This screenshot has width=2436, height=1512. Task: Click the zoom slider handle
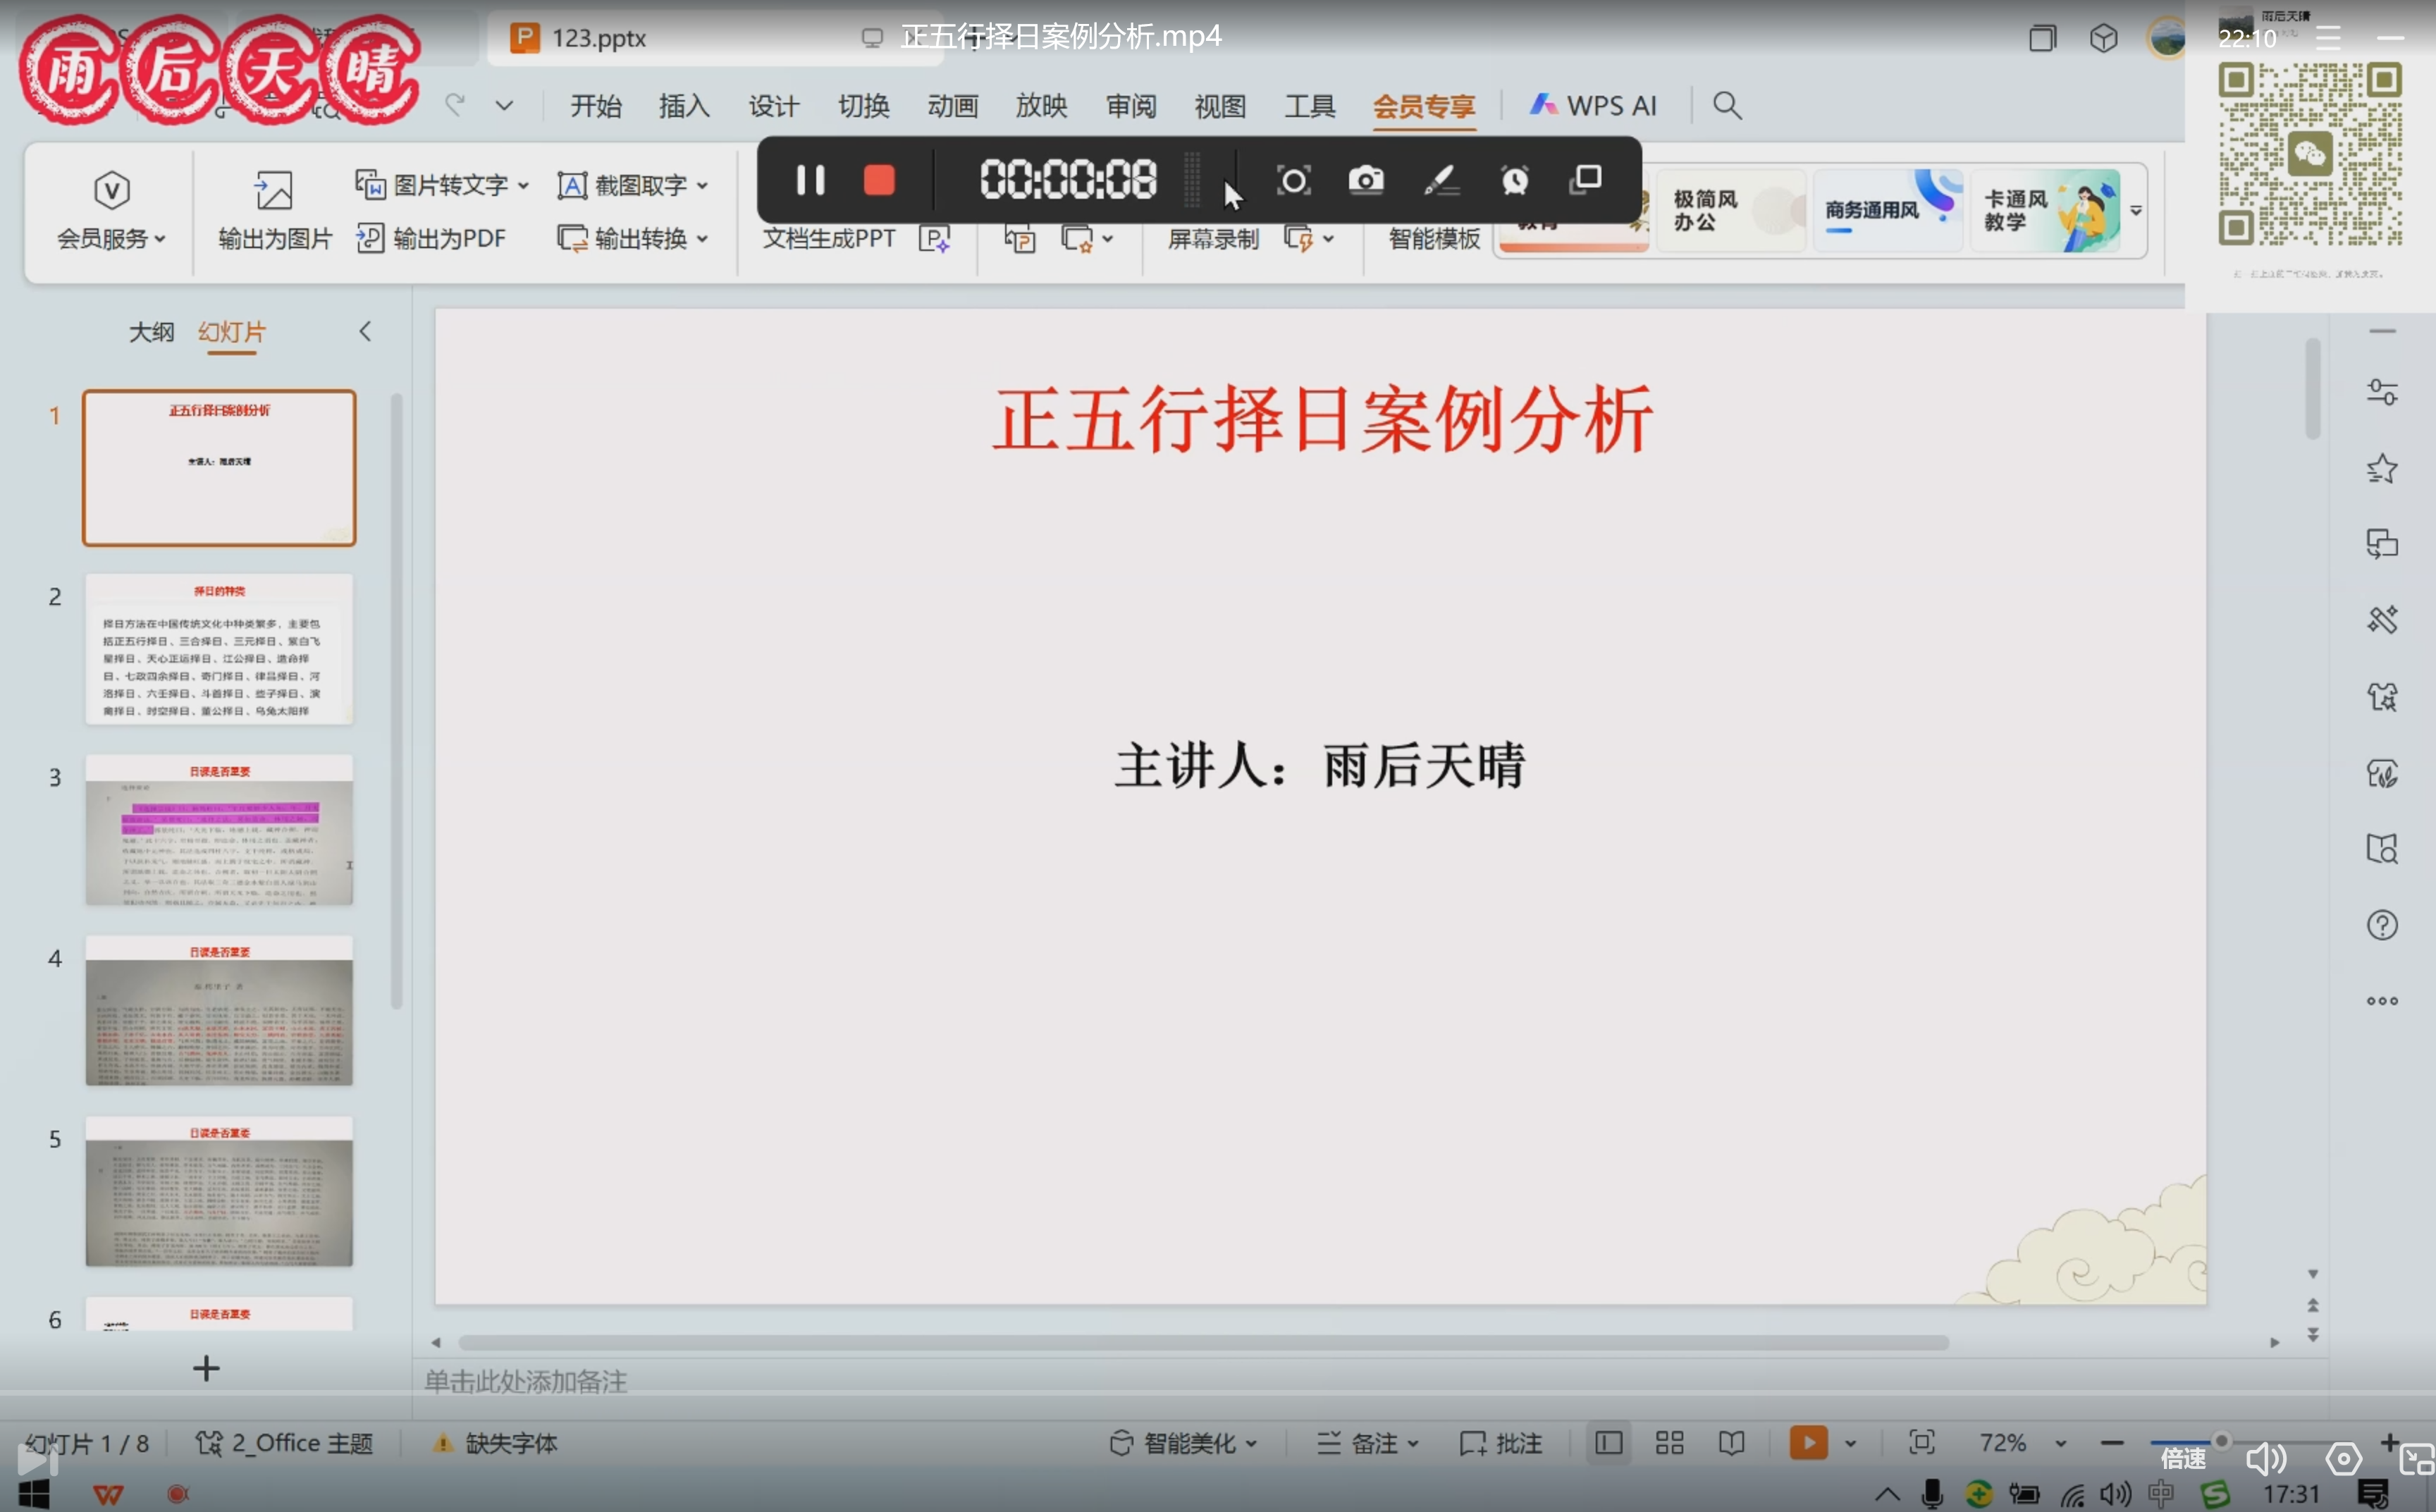2221,1440
